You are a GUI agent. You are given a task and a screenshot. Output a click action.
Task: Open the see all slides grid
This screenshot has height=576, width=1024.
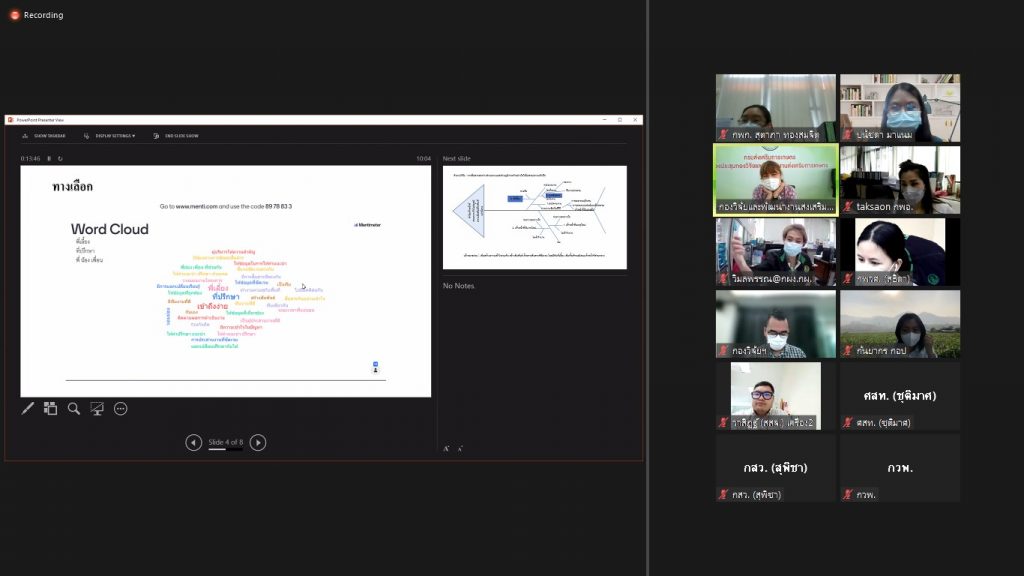[x=50, y=408]
